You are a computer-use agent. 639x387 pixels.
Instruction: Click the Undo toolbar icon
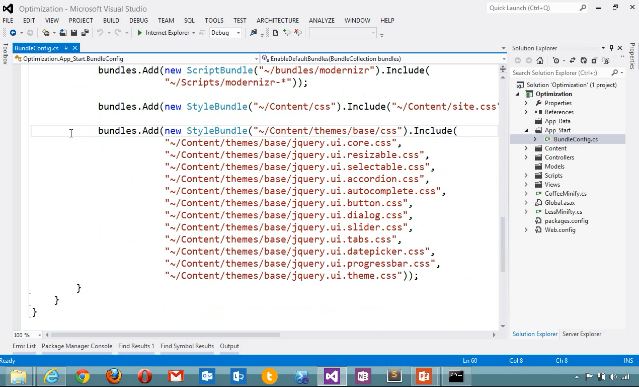(x=100, y=33)
